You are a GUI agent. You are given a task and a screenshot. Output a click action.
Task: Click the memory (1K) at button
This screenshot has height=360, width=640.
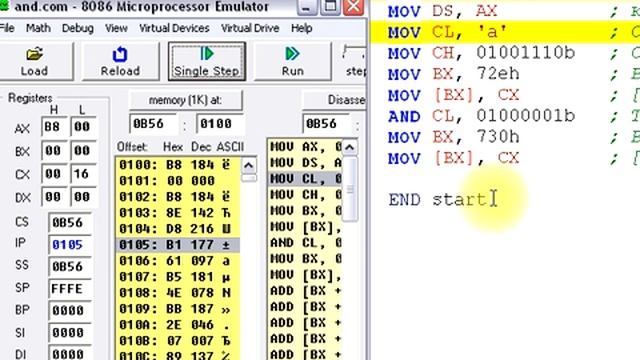pos(186,100)
